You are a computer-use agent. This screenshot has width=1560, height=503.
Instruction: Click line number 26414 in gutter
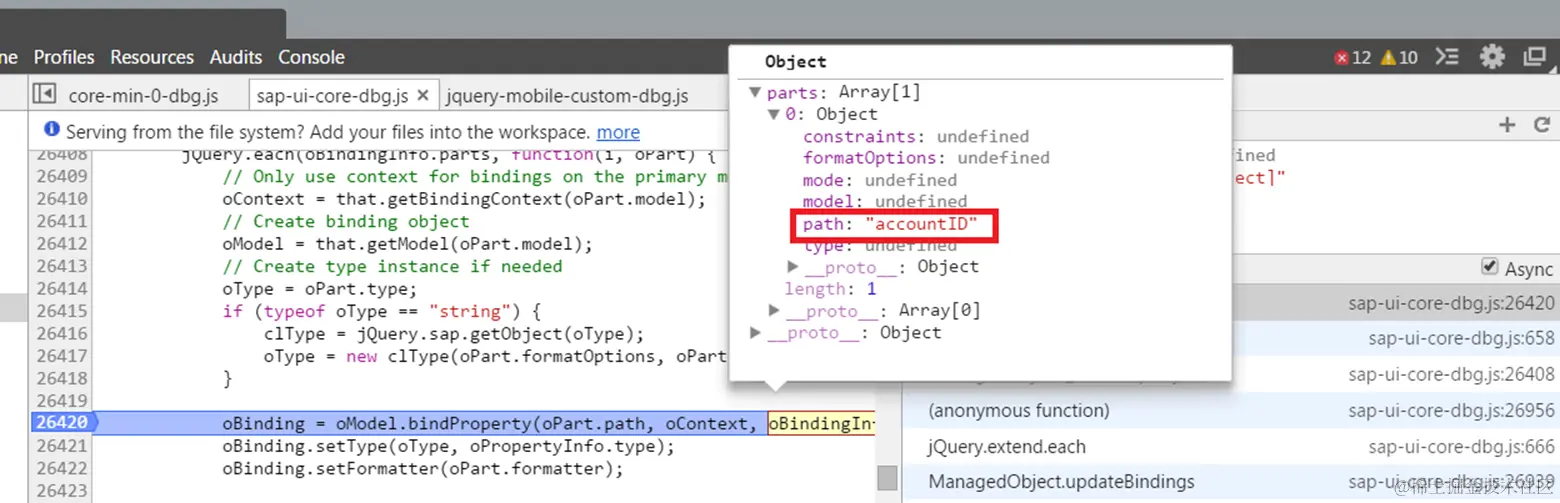62,289
